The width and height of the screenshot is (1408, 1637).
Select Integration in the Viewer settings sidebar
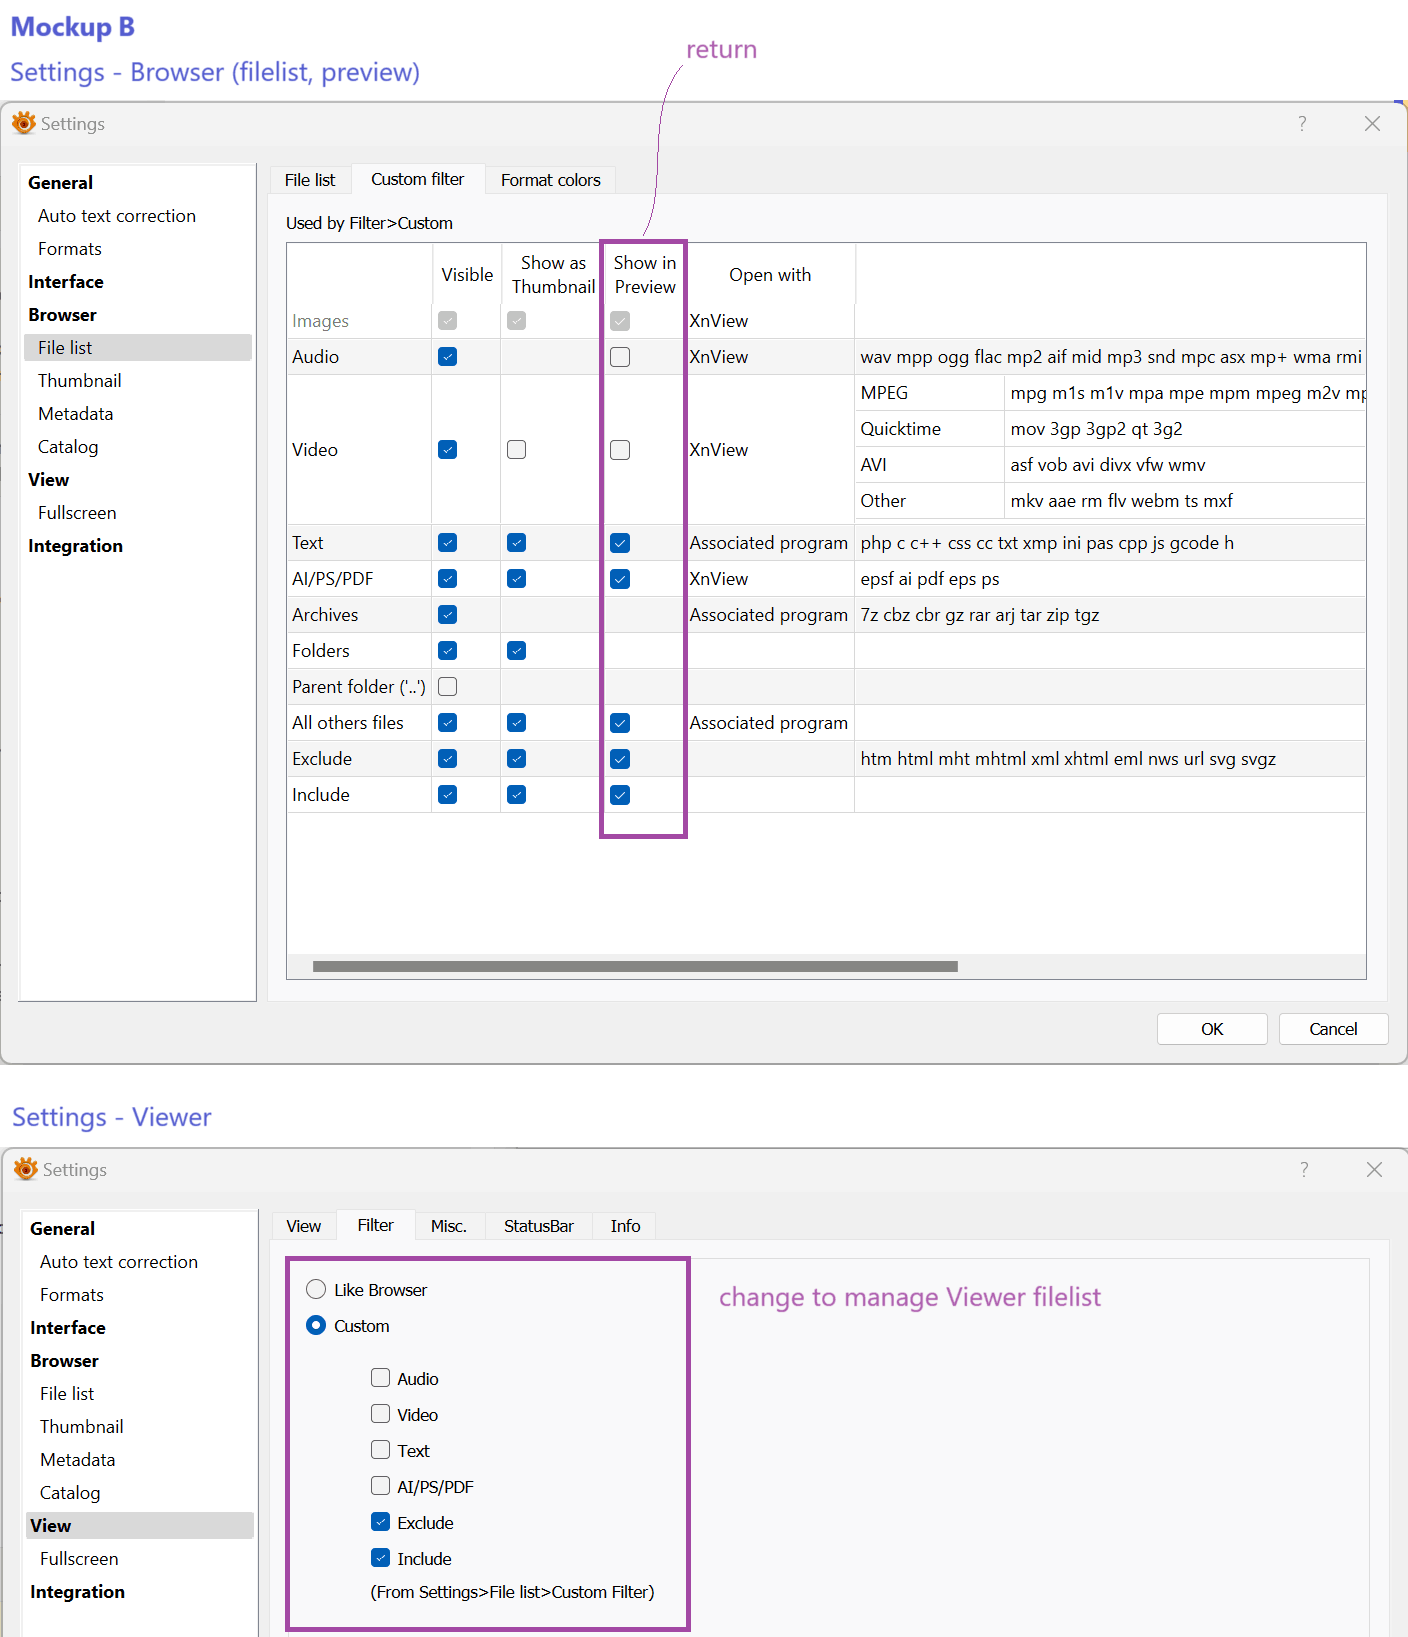(x=77, y=1592)
